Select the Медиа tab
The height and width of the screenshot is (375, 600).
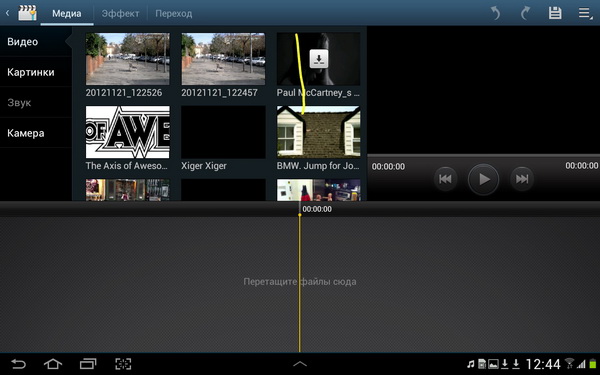point(67,13)
